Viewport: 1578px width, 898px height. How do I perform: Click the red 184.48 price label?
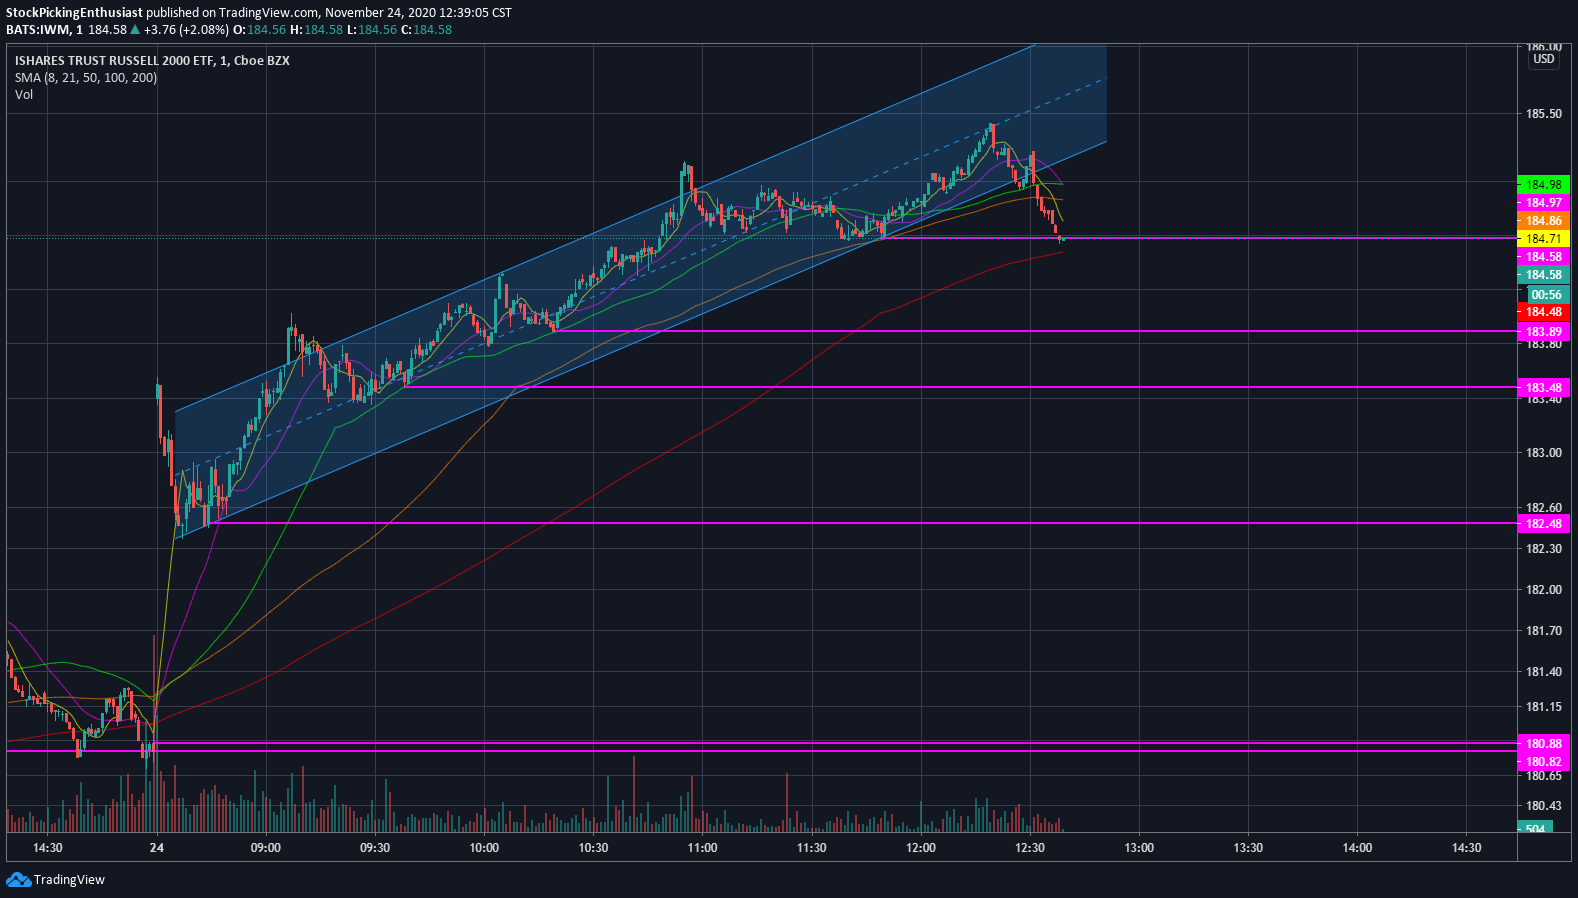click(1543, 312)
